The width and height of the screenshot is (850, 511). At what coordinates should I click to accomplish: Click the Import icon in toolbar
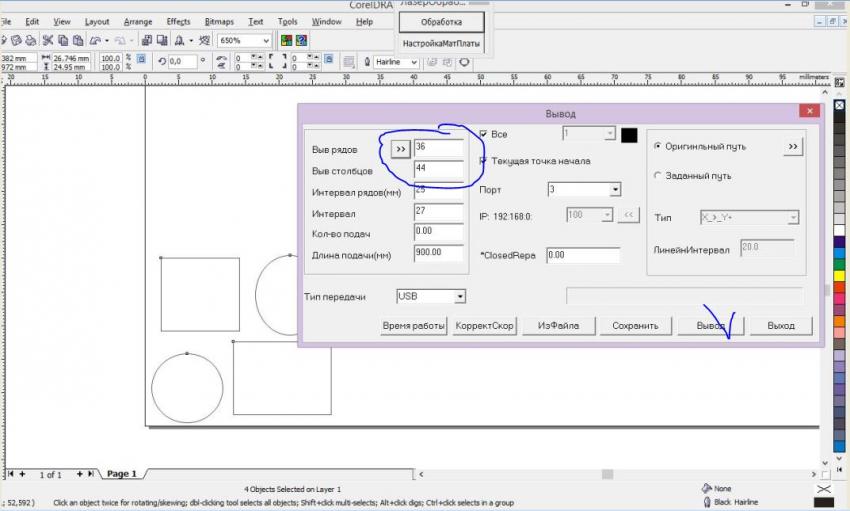[147, 41]
